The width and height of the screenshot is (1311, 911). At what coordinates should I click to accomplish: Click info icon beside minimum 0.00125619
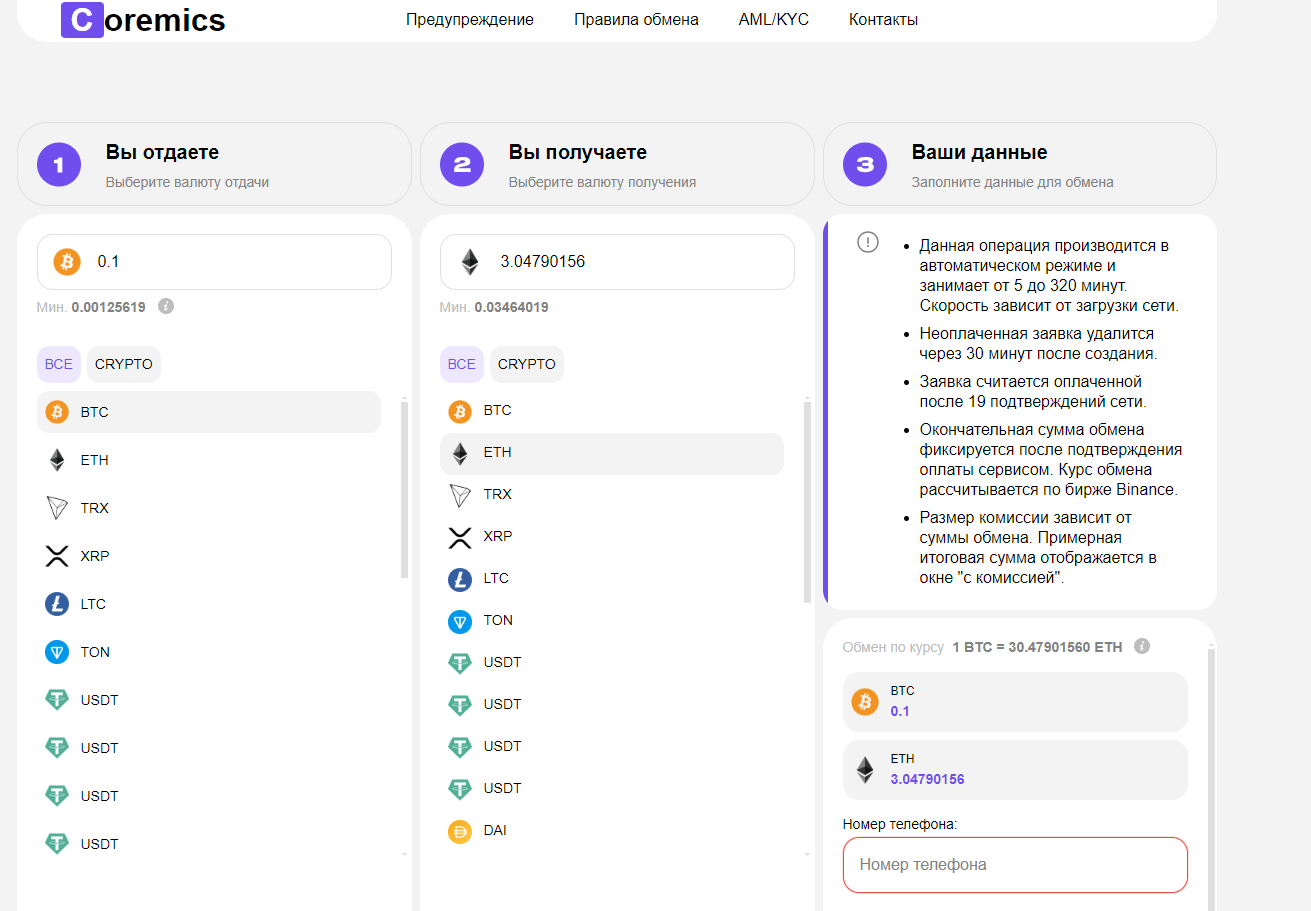coord(166,306)
